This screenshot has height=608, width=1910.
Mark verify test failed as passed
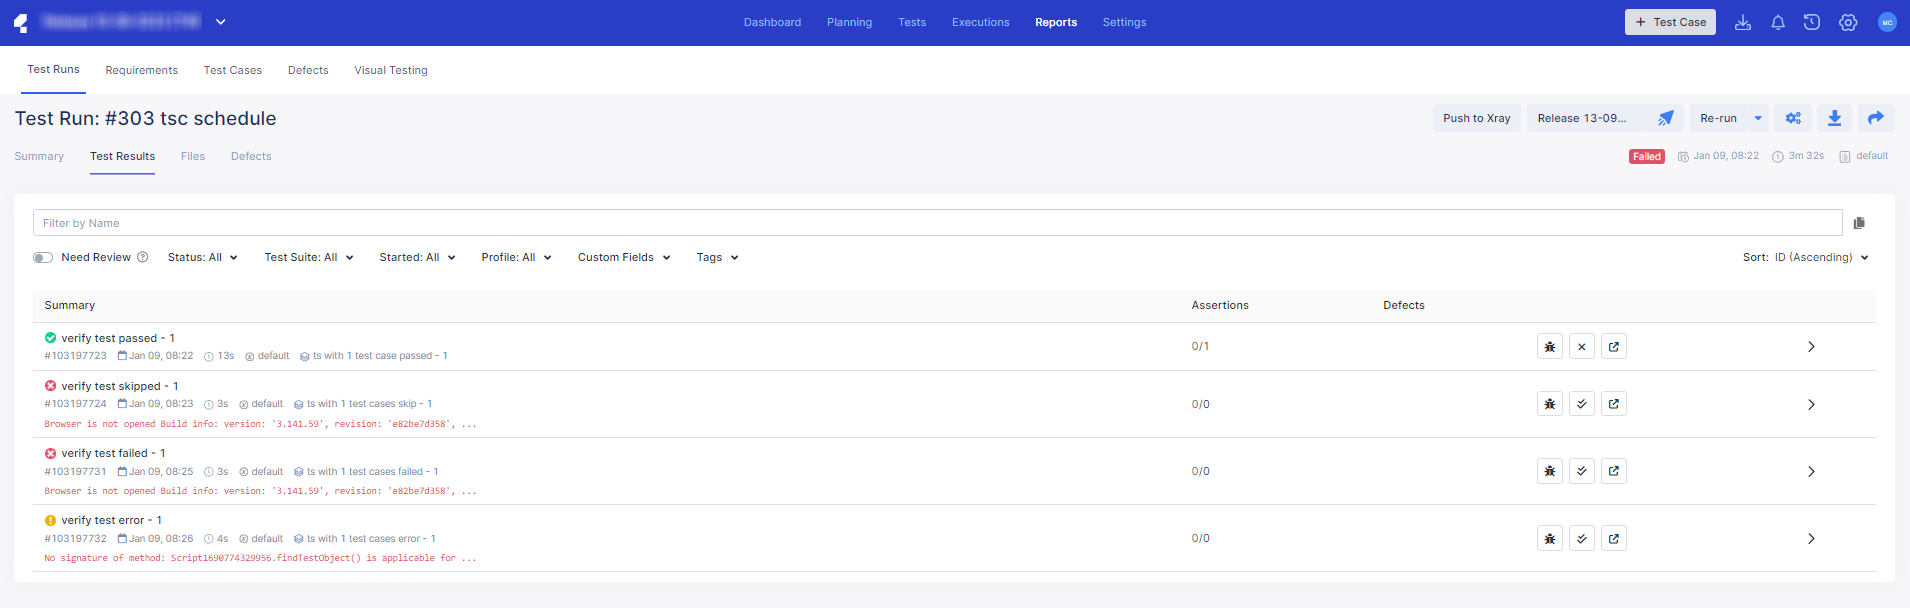[x=1581, y=471]
